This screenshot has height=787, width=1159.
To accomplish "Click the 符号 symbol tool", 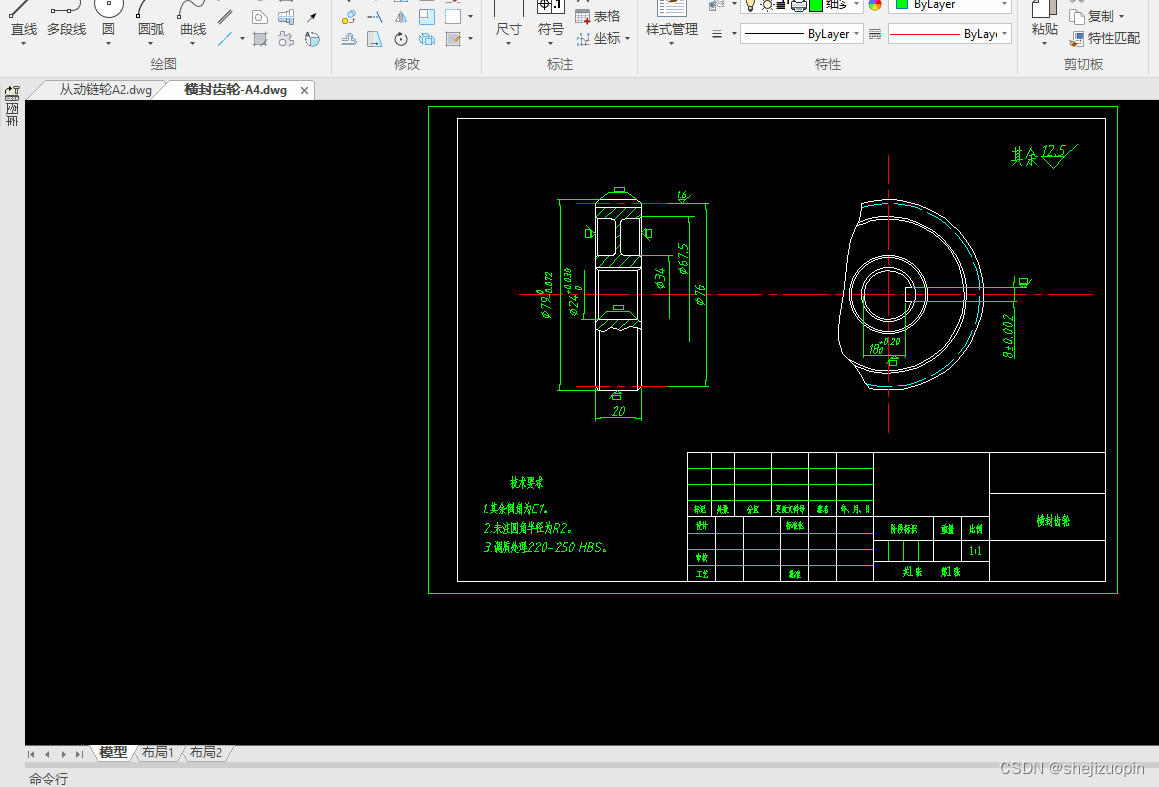I will pos(550,20).
